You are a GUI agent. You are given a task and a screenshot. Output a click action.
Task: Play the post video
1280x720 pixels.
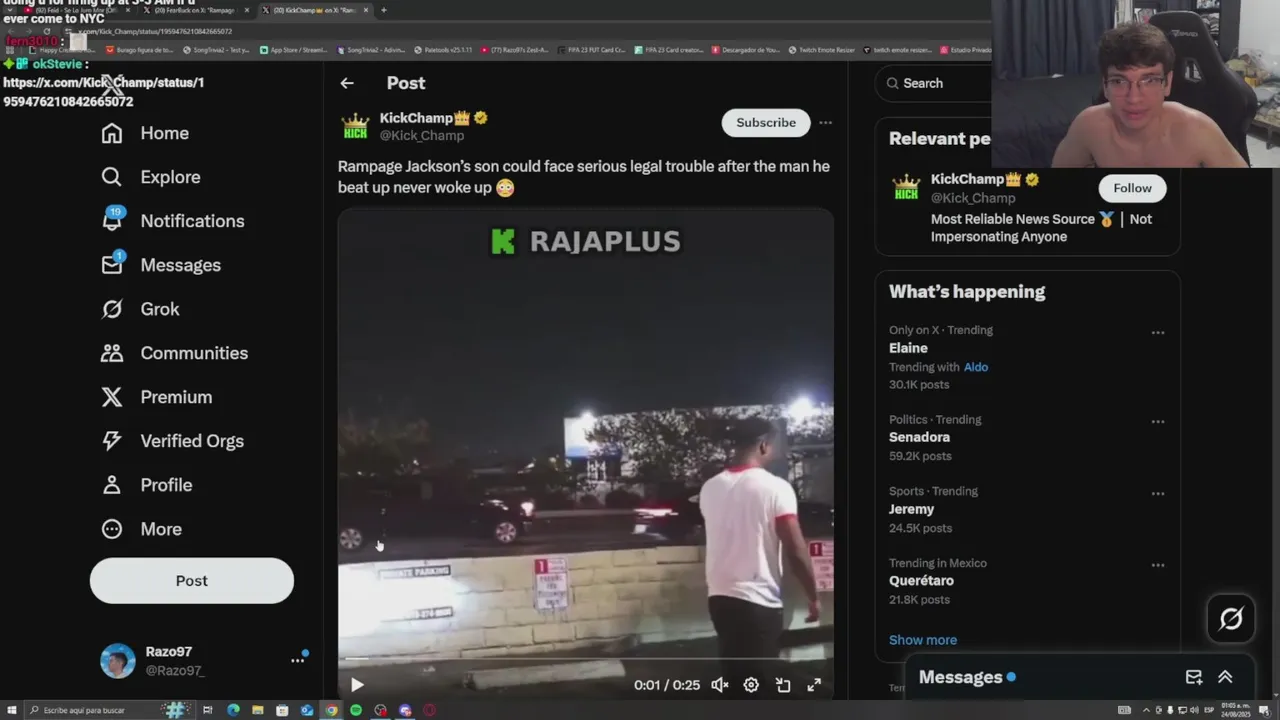point(357,685)
